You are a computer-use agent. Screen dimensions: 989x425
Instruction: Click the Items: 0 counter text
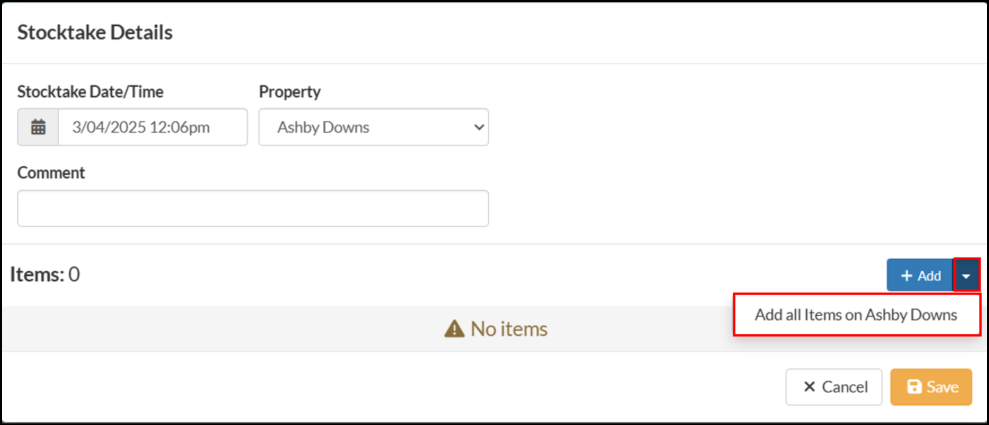[x=45, y=274]
